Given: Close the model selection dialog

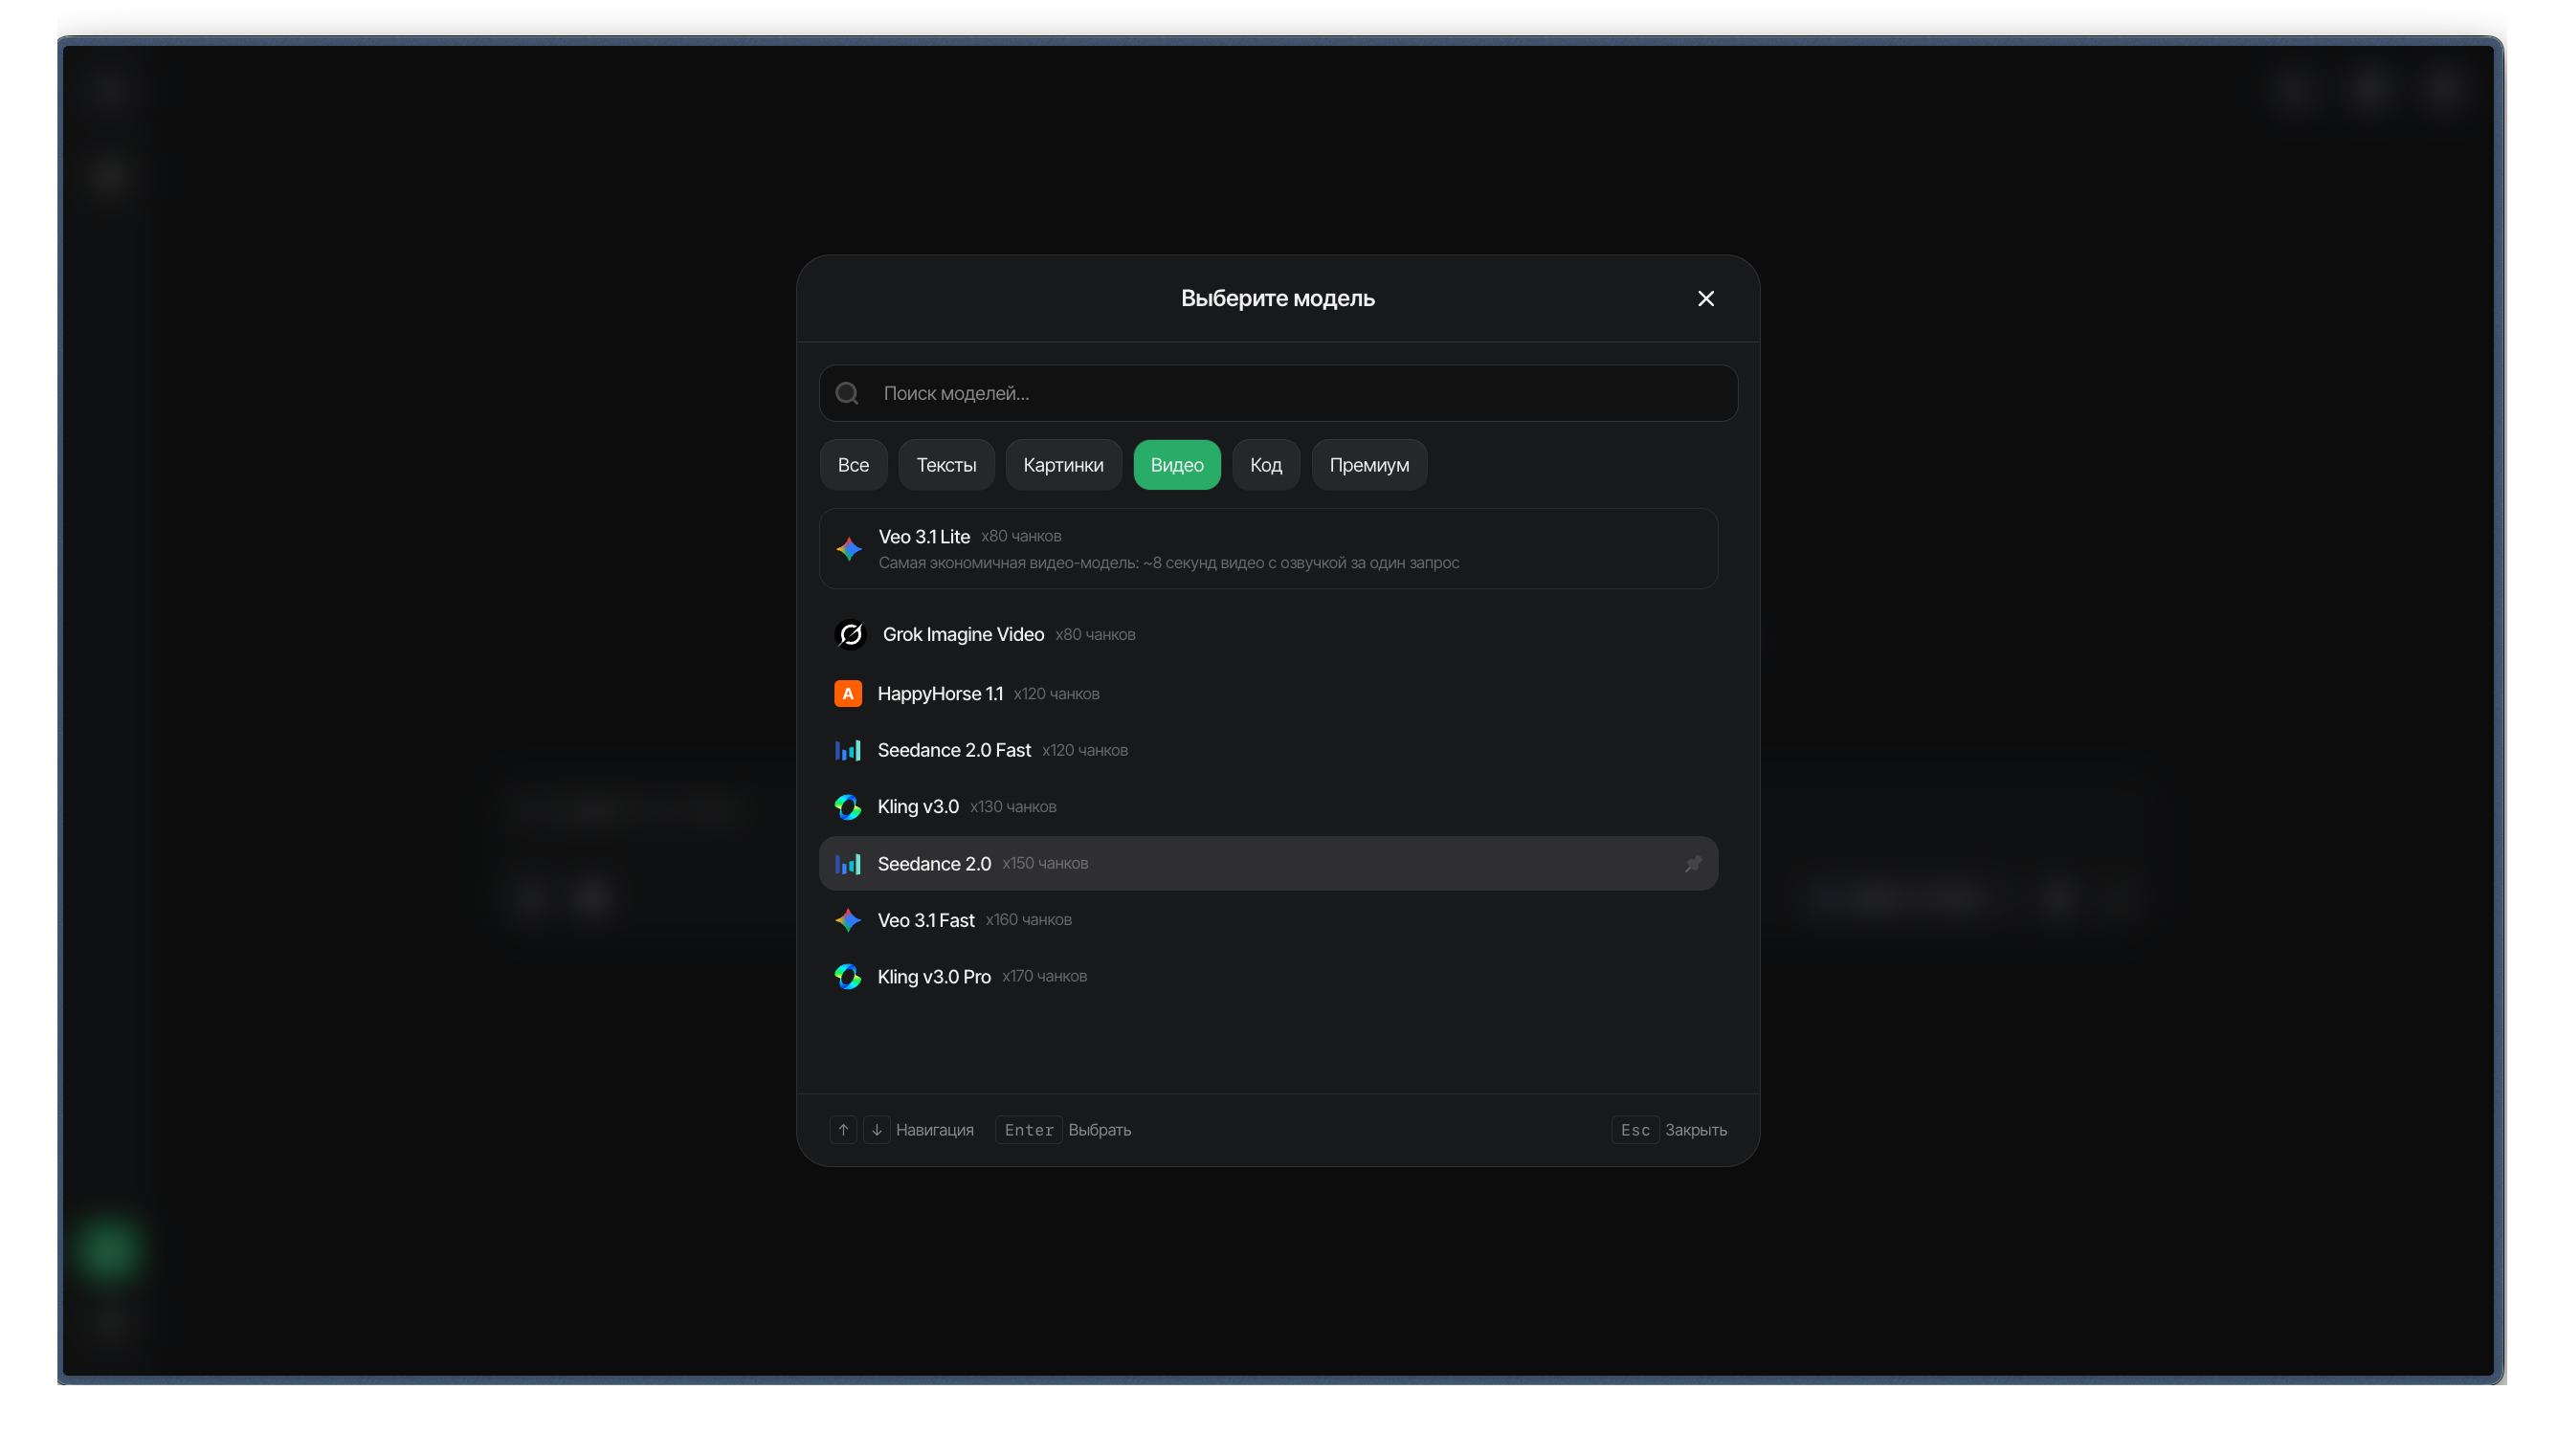Looking at the screenshot, I should (x=1705, y=299).
